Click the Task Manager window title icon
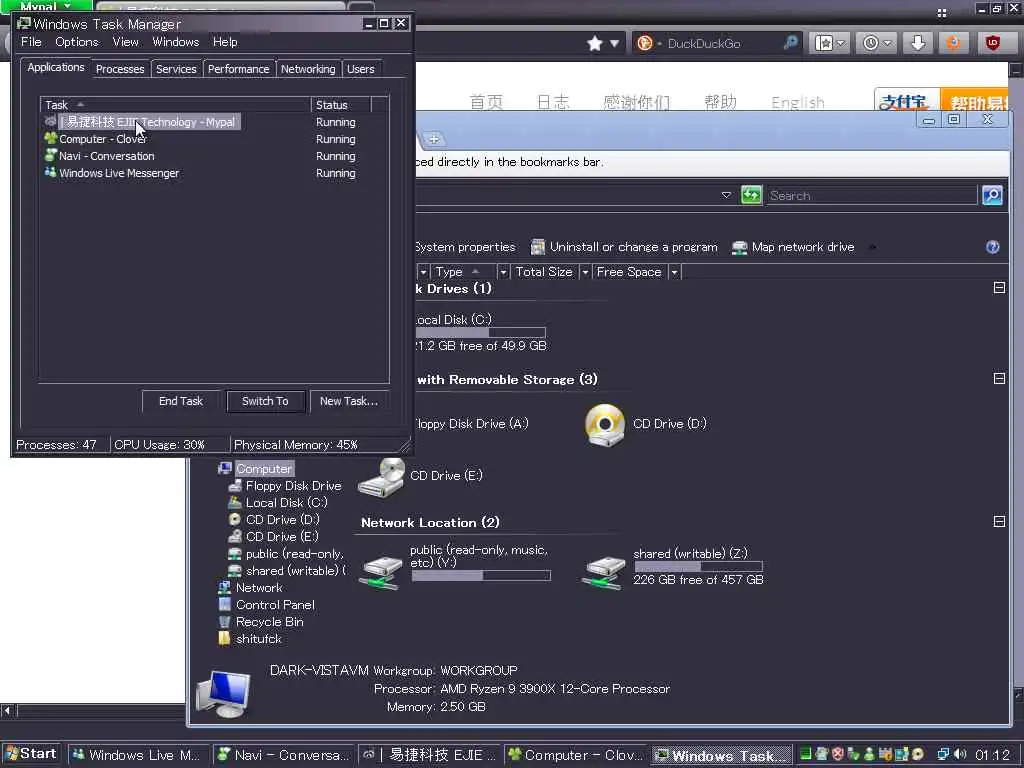 click(x=24, y=24)
